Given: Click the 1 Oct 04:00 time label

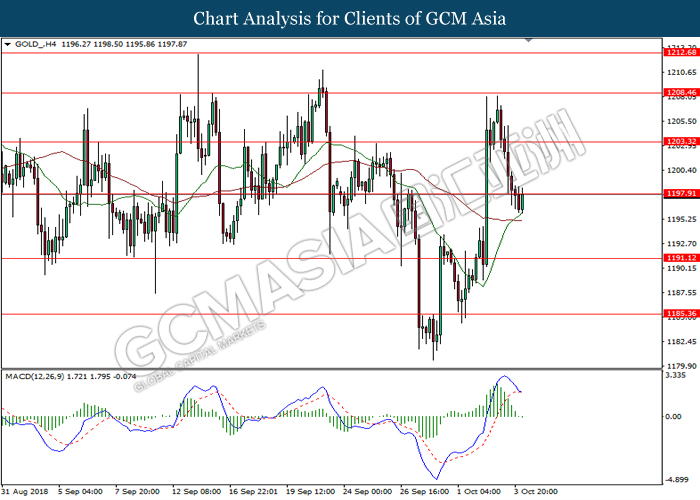Looking at the screenshot, I should (x=479, y=492).
